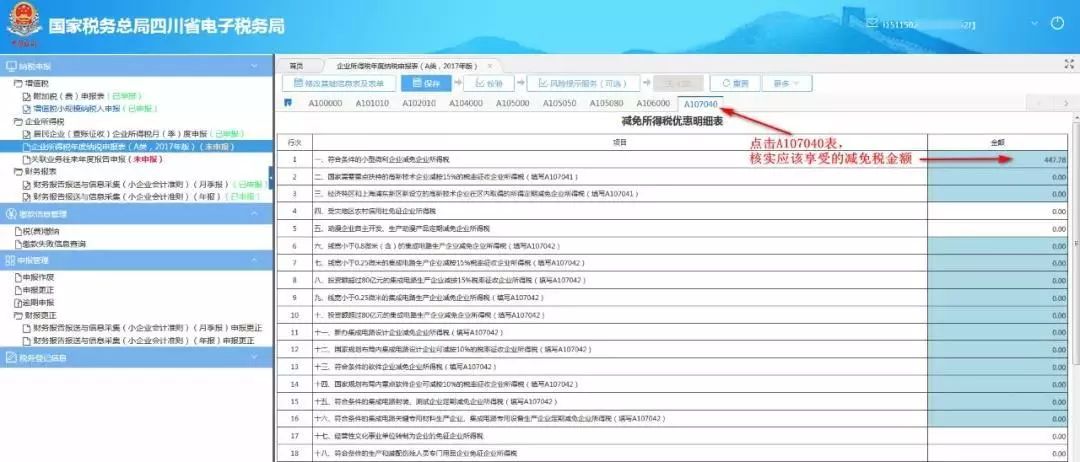Select form tab A105000

point(512,103)
